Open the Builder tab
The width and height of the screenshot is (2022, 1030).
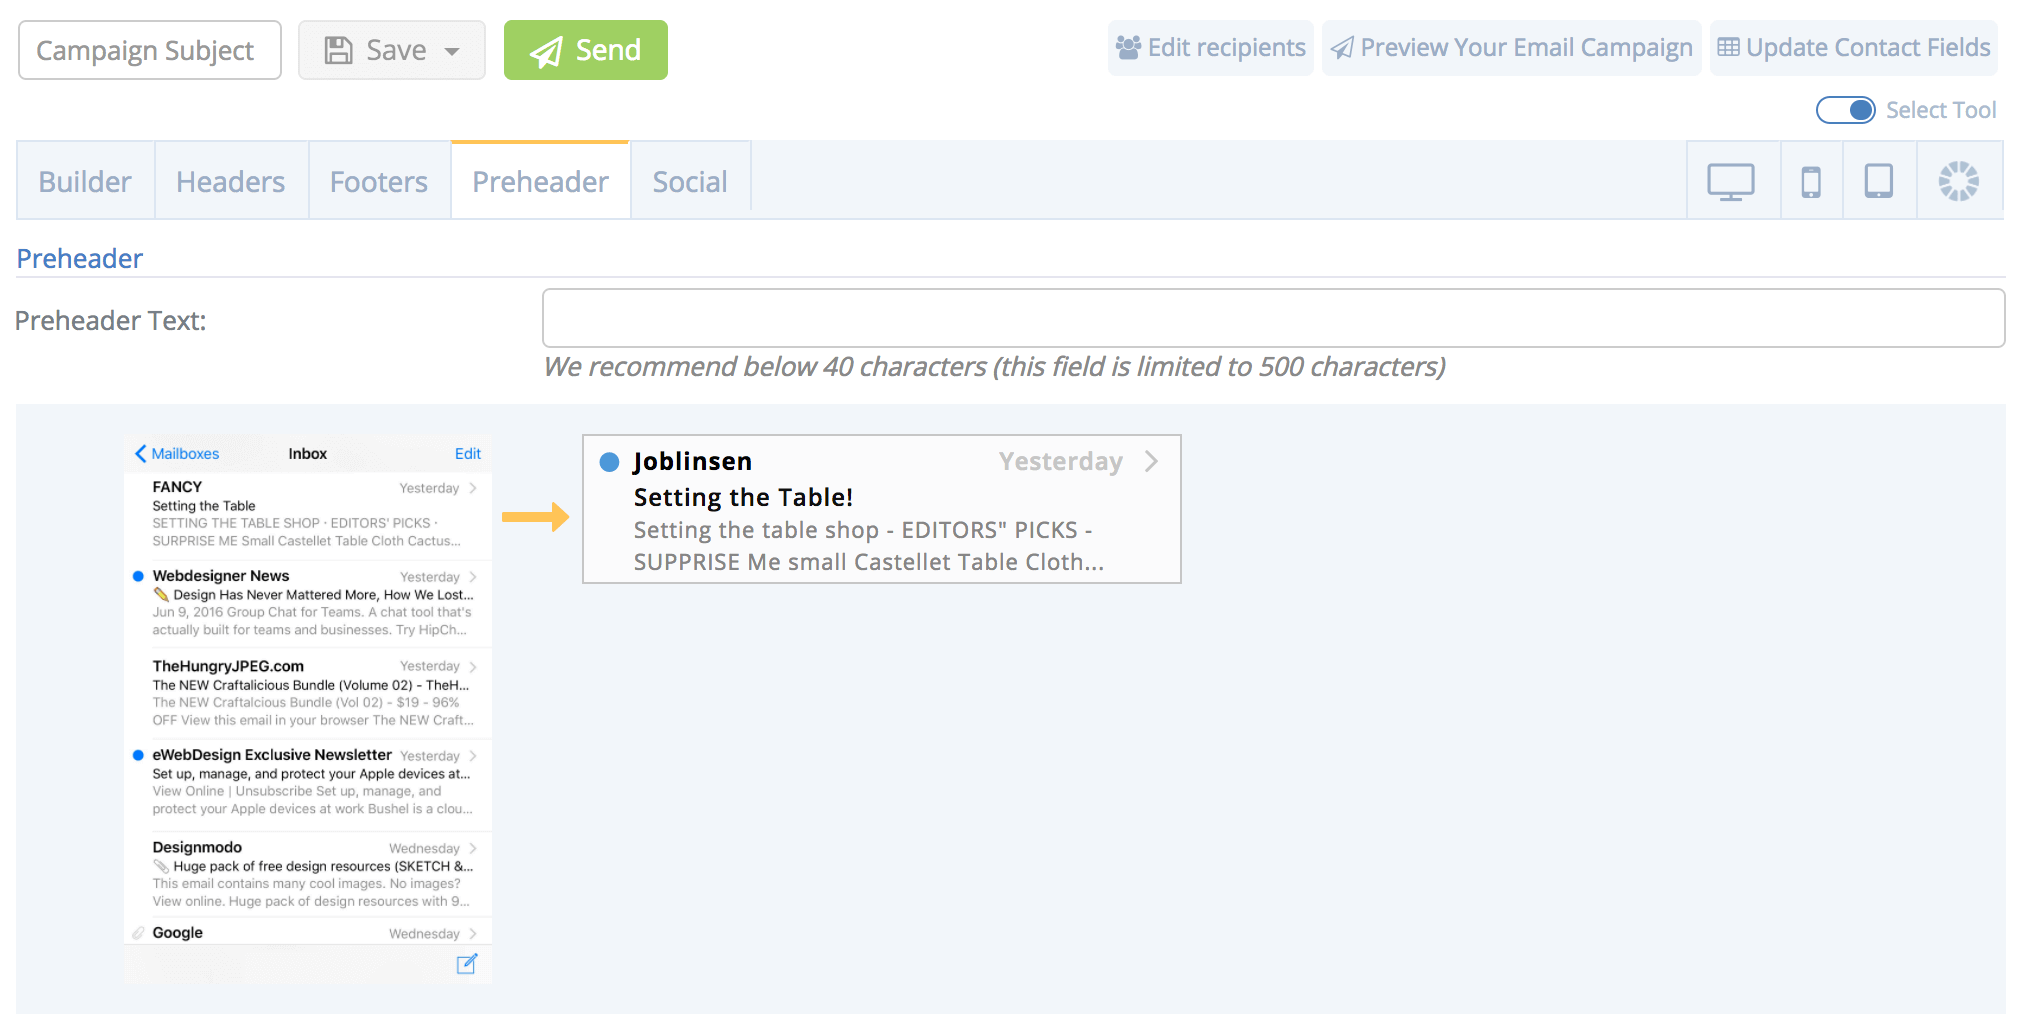pyautogui.click(x=85, y=182)
